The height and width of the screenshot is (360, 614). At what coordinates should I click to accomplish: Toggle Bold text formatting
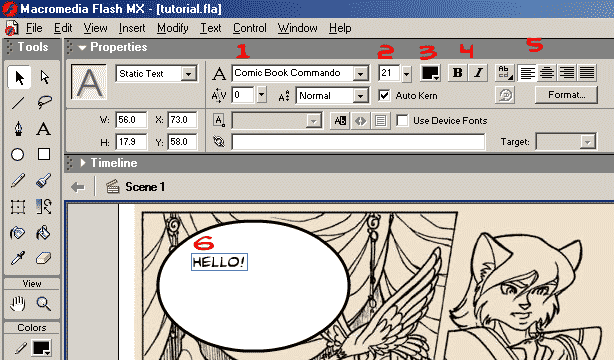[457, 73]
